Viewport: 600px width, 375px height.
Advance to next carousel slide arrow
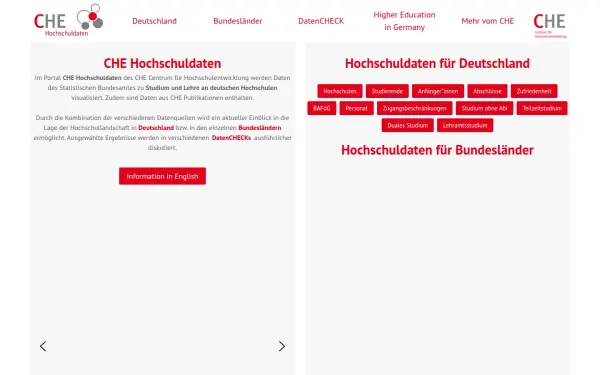(x=282, y=346)
